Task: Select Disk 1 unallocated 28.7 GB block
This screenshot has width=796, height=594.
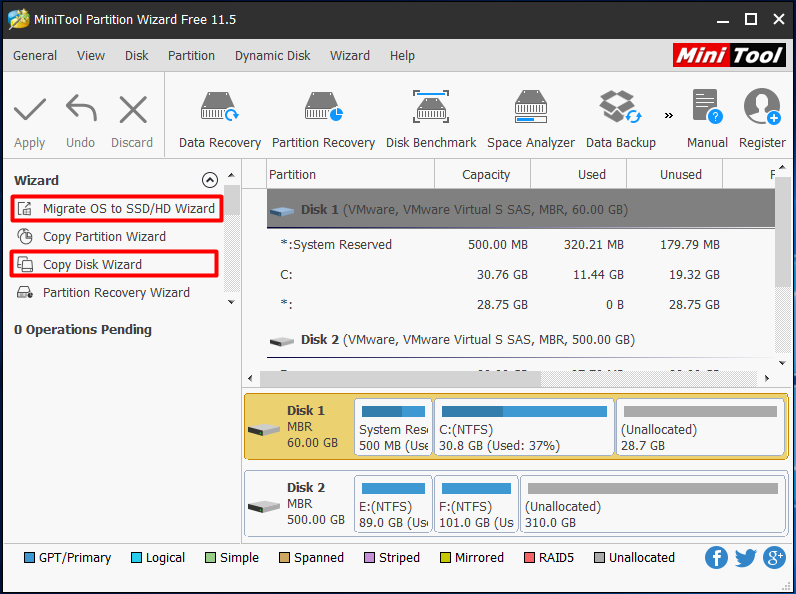Action: coord(700,427)
